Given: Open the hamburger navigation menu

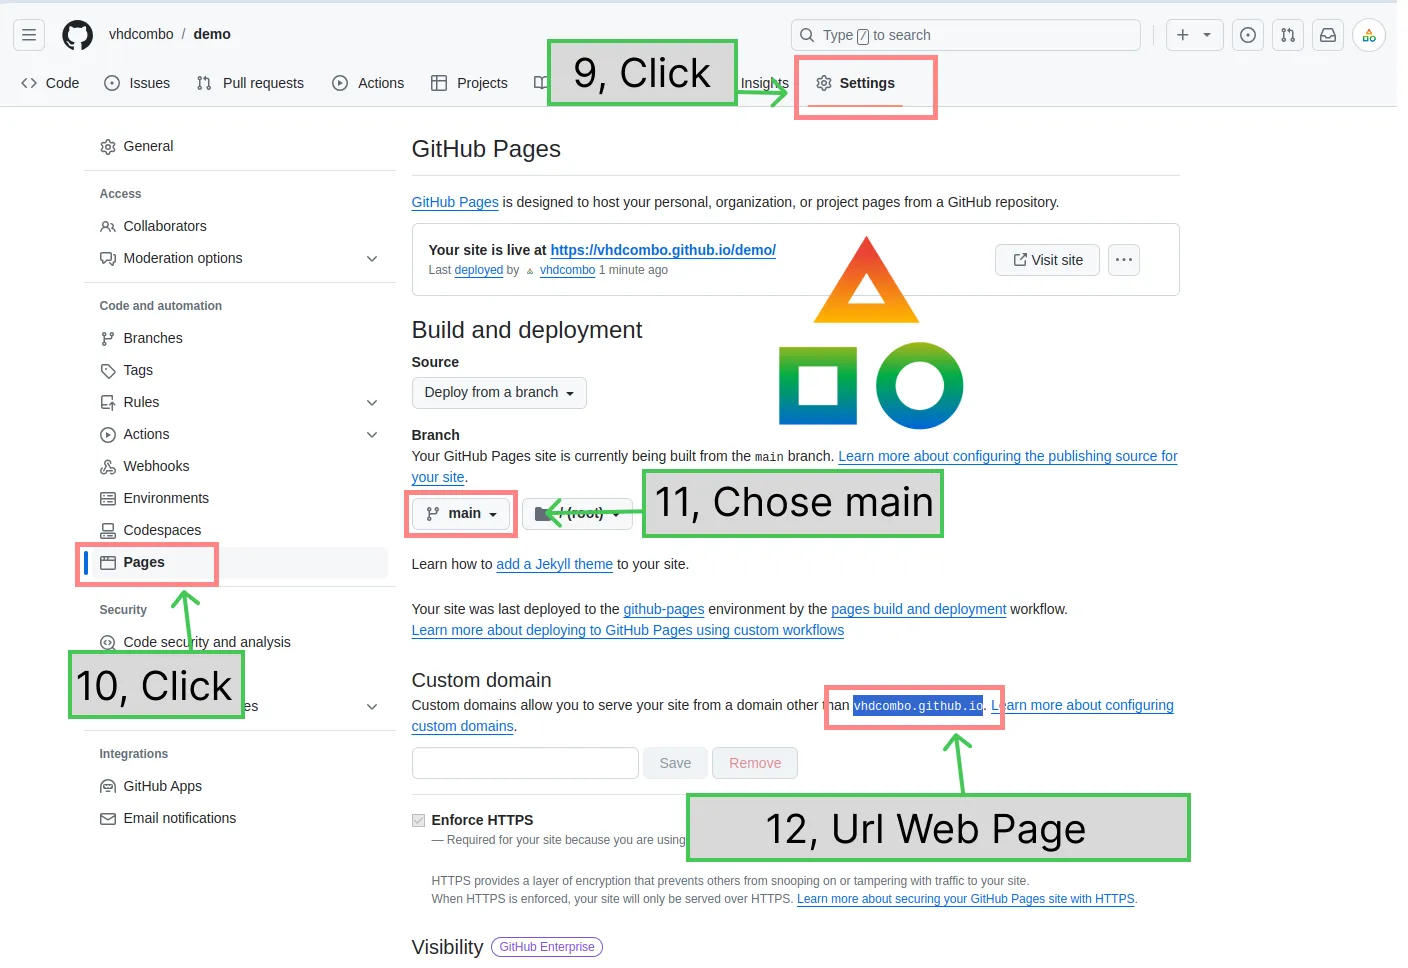Looking at the screenshot, I should (29, 35).
